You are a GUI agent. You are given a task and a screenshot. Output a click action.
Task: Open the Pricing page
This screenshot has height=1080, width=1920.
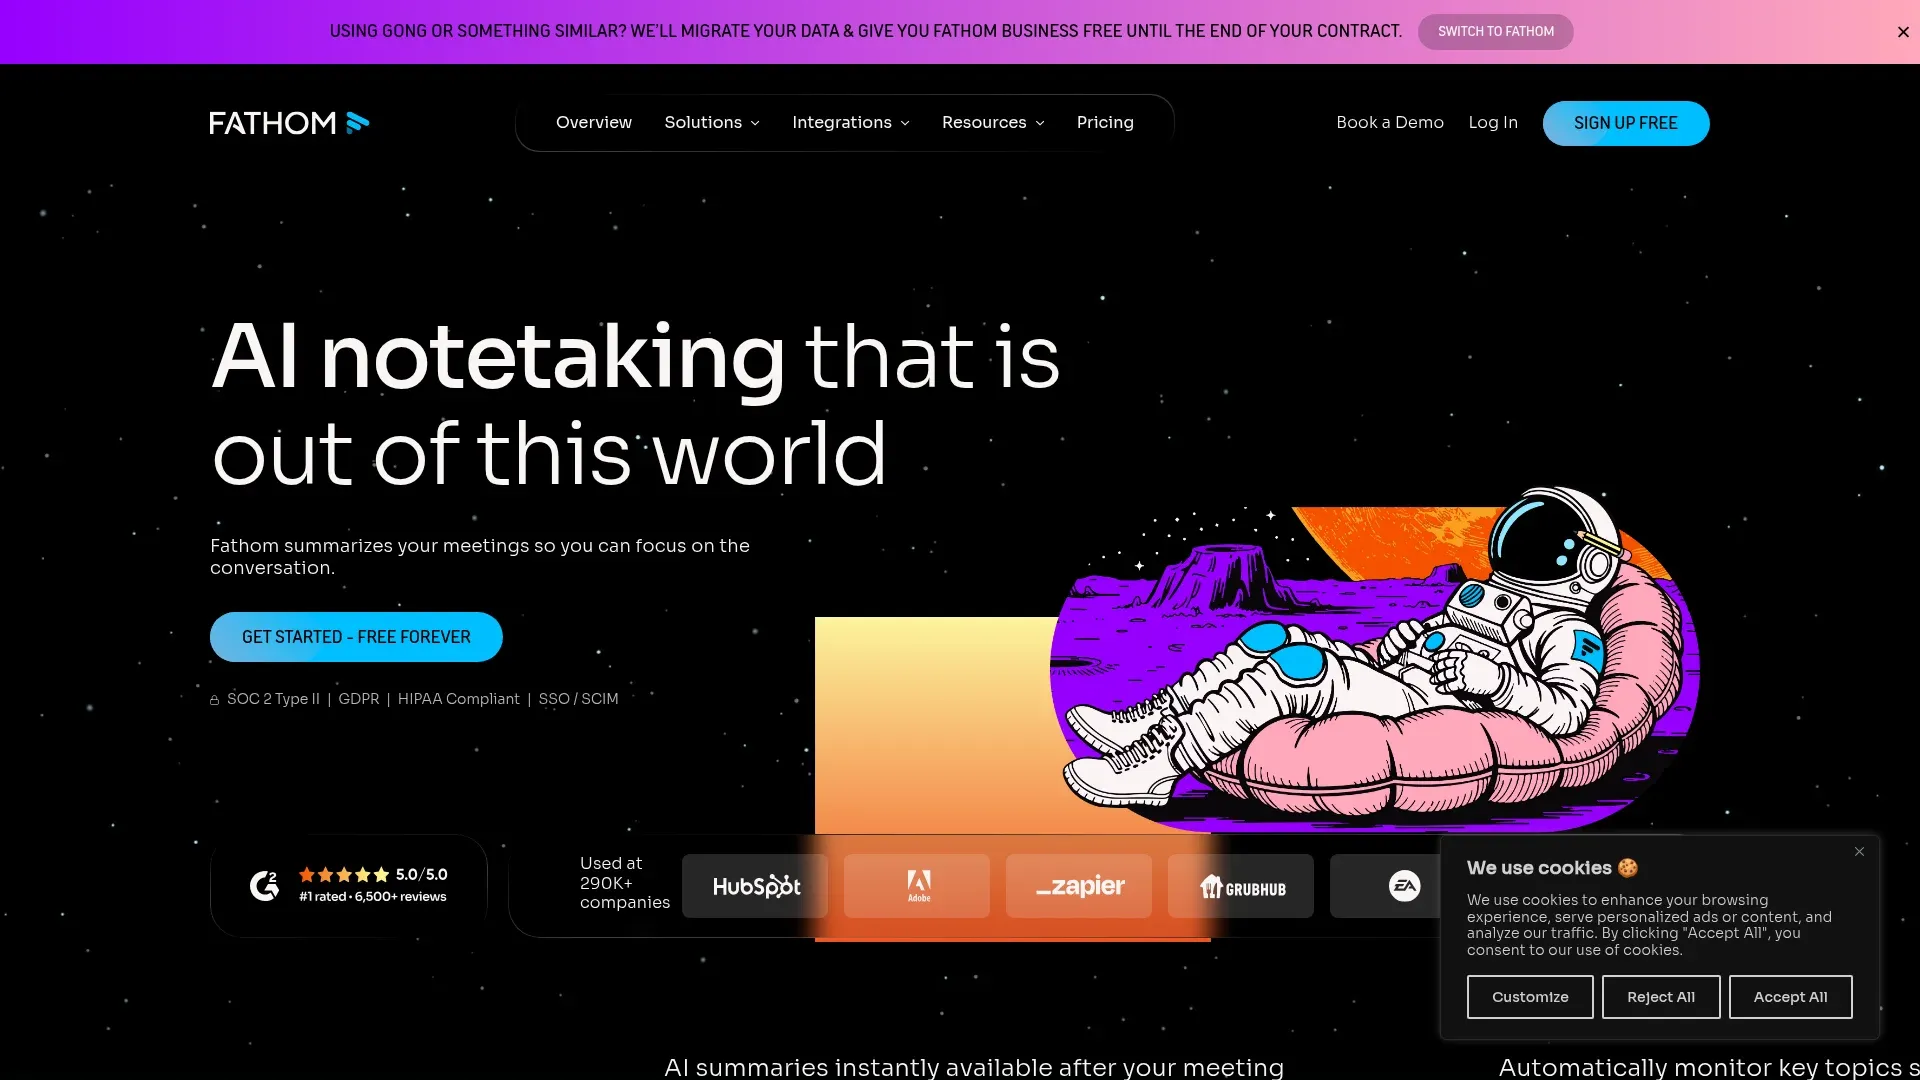[x=1104, y=122]
